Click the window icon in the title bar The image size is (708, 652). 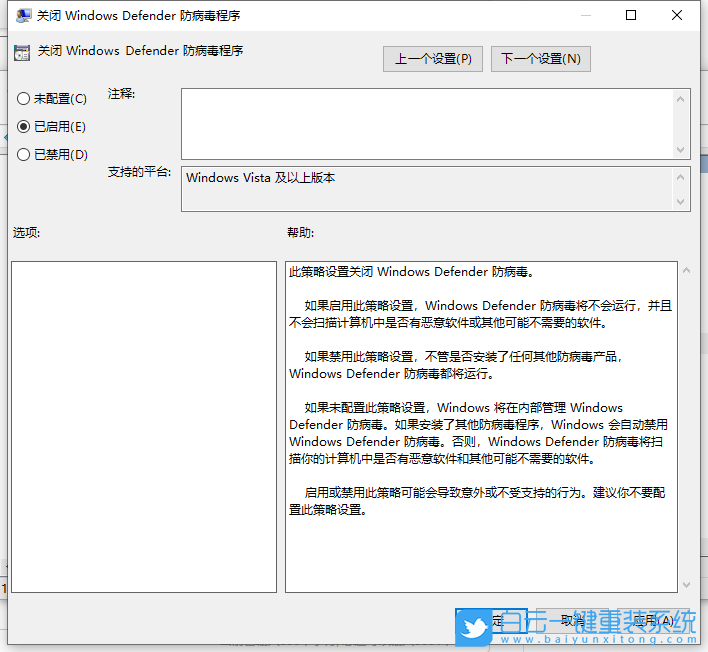click(23, 16)
